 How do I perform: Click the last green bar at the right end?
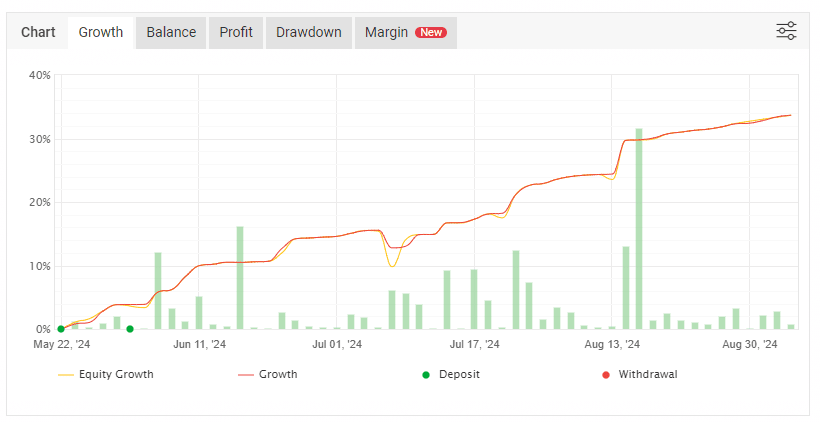[x=791, y=326]
